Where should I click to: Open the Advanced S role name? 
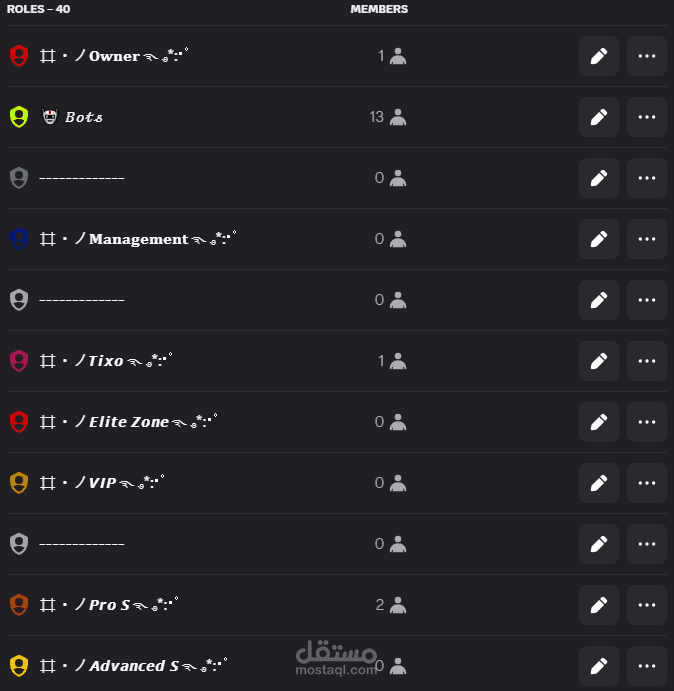(133, 665)
